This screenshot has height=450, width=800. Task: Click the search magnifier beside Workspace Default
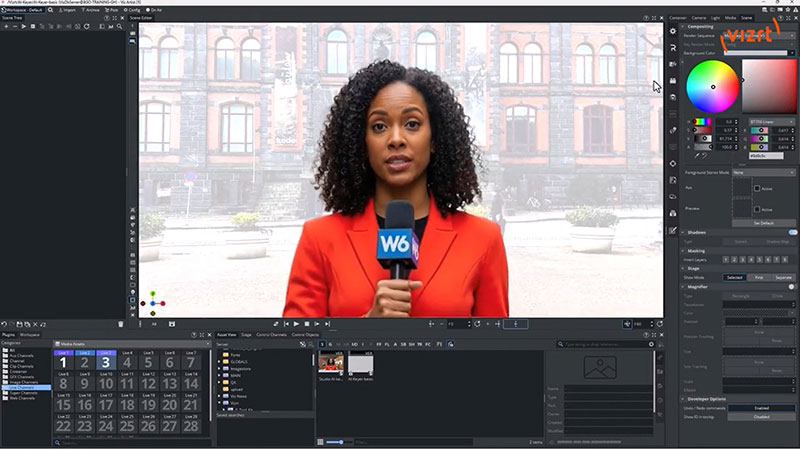click(51, 10)
